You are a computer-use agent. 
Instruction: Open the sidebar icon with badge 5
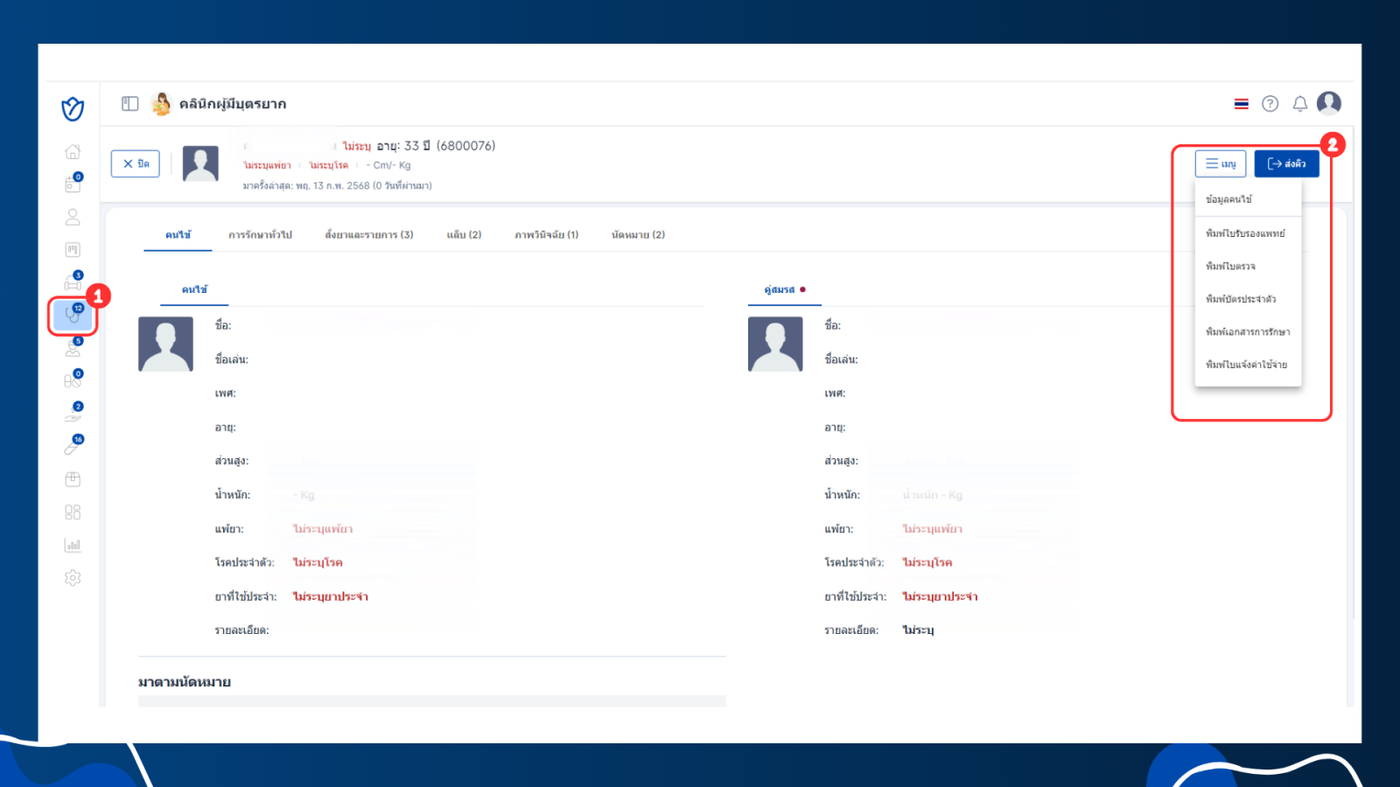(x=72, y=348)
